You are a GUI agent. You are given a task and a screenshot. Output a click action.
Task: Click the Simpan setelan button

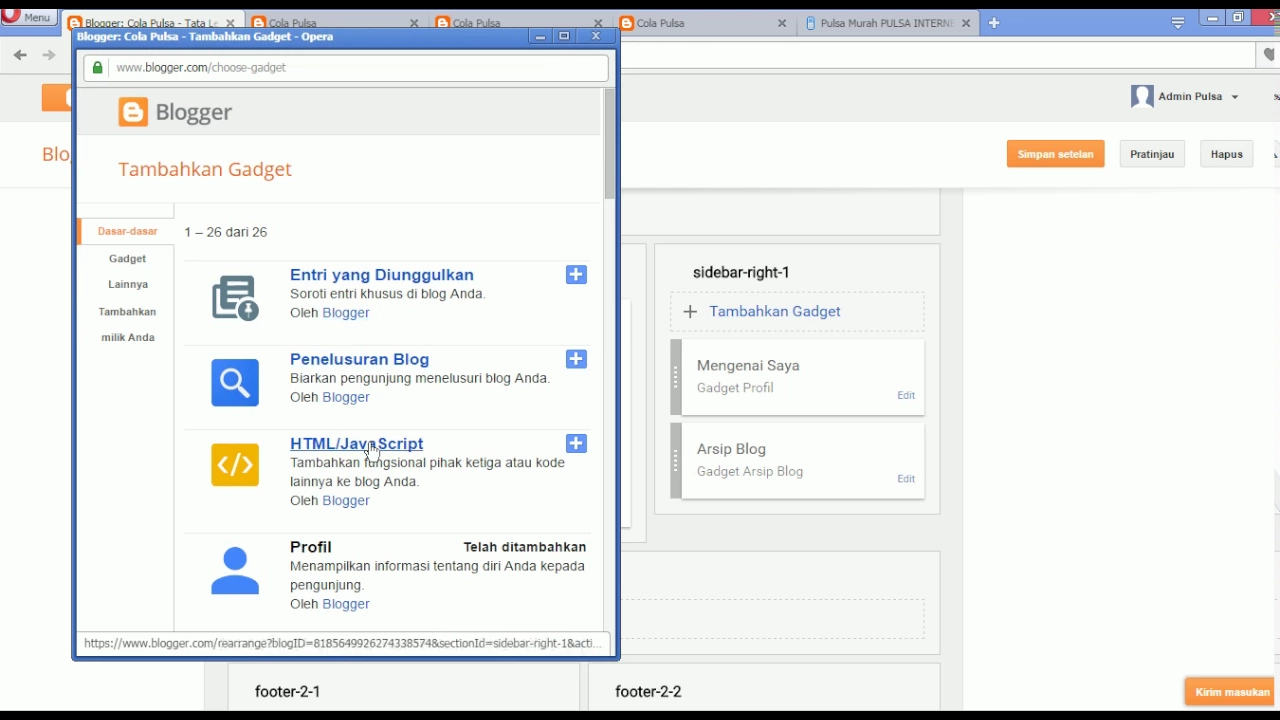coord(1055,154)
